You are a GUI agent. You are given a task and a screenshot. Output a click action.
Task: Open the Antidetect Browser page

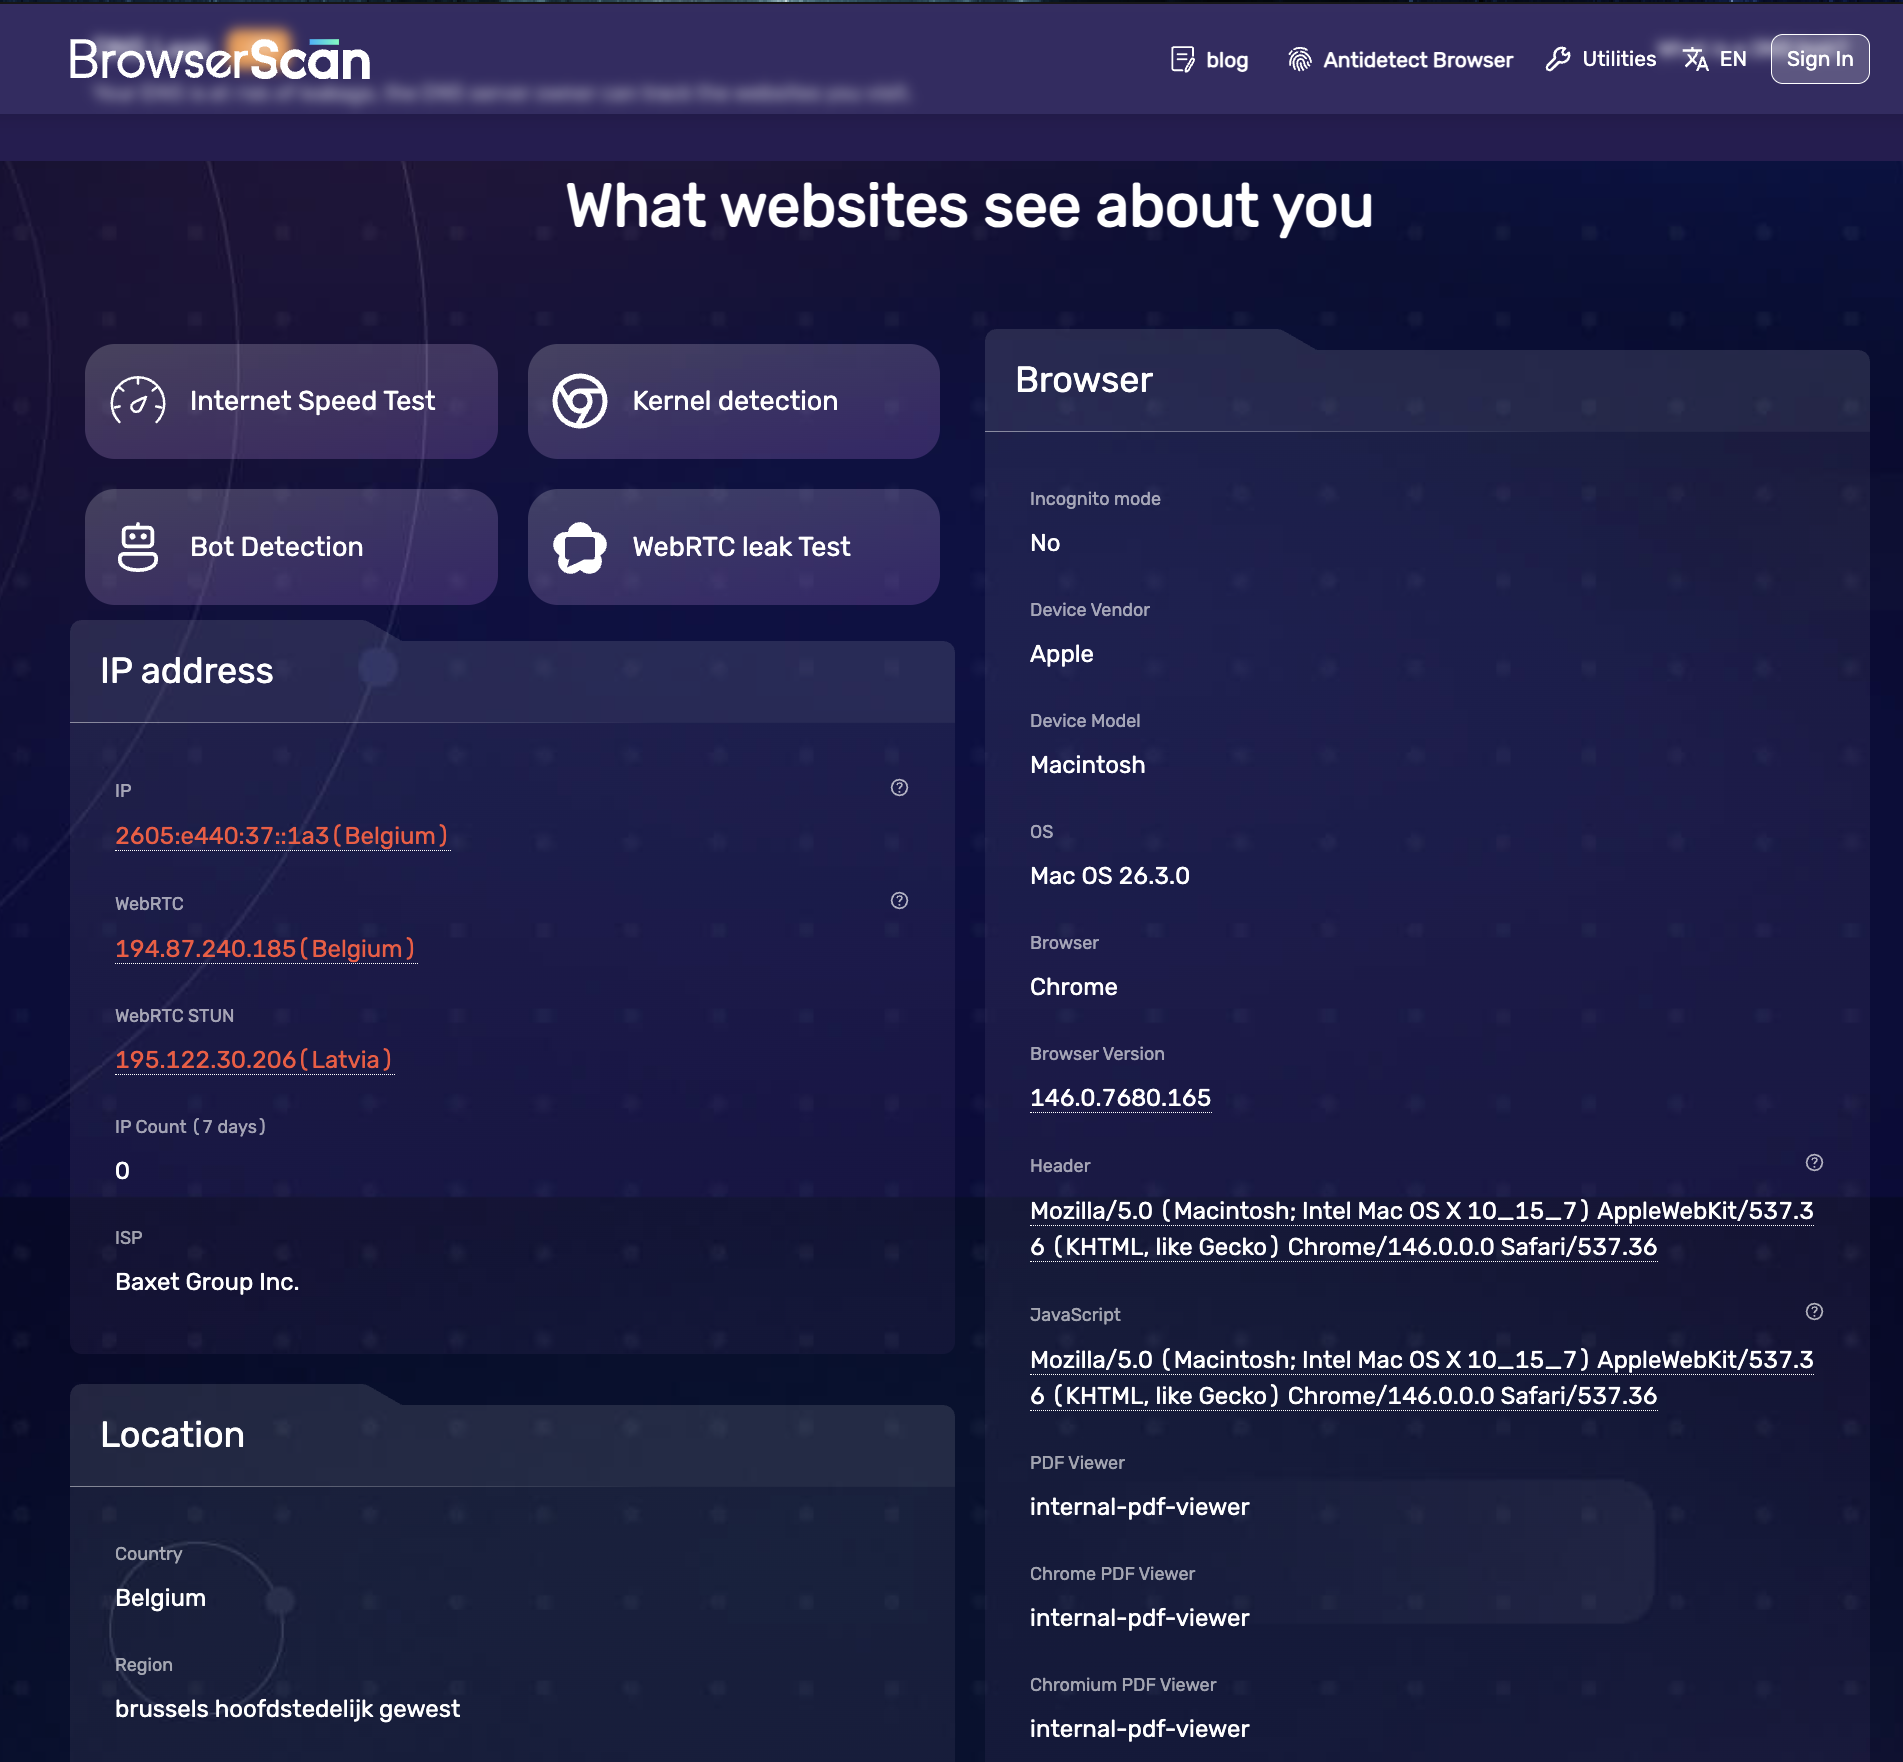coord(1418,60)
